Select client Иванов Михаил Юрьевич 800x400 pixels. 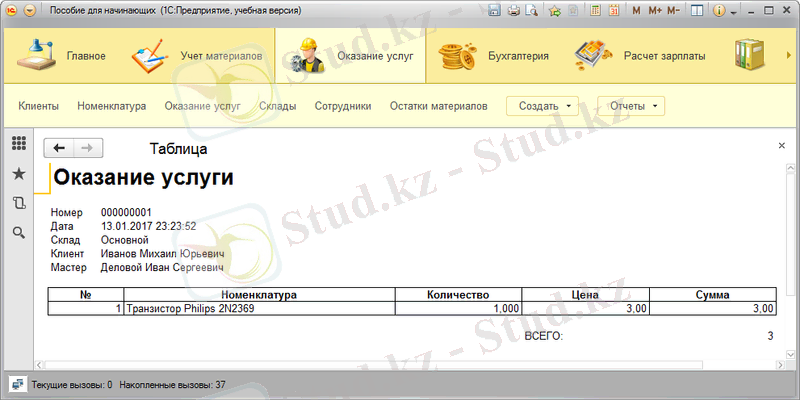162,254
